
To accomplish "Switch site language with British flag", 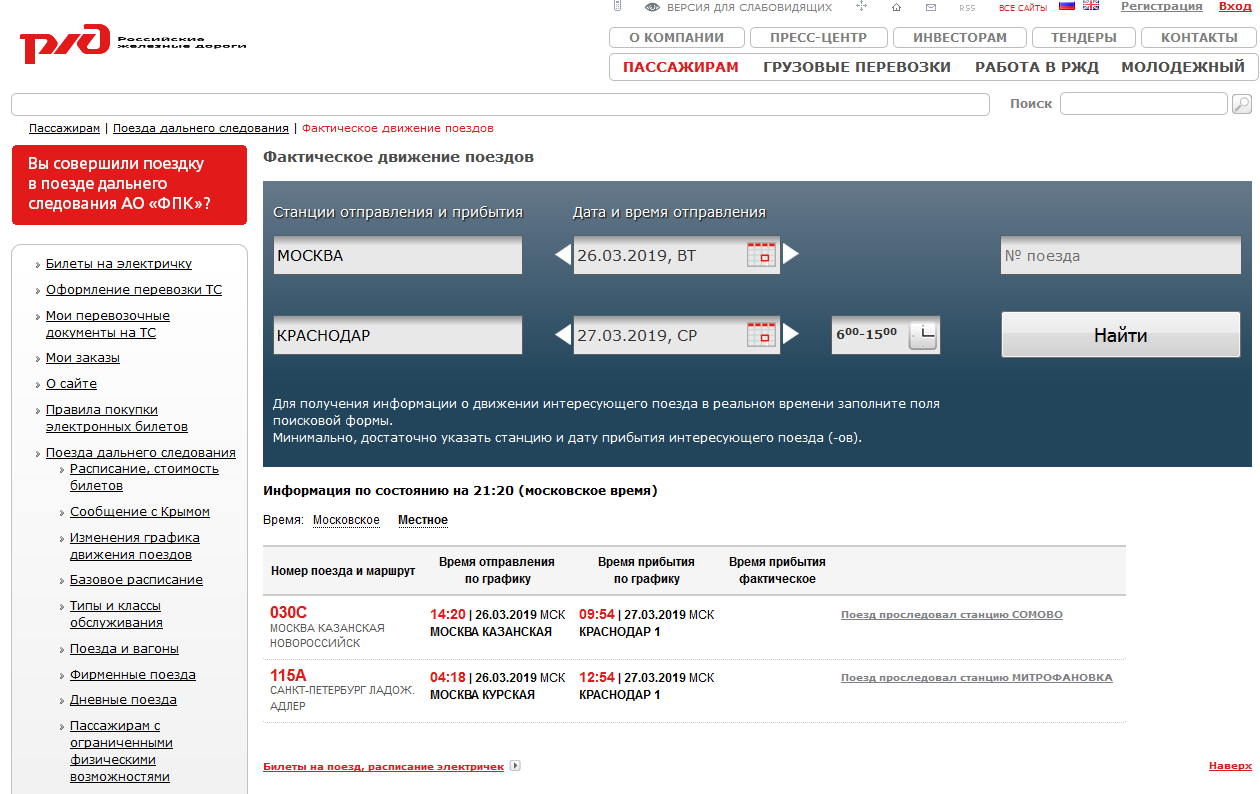I will pyautogui.click(x=1091, y=6).
